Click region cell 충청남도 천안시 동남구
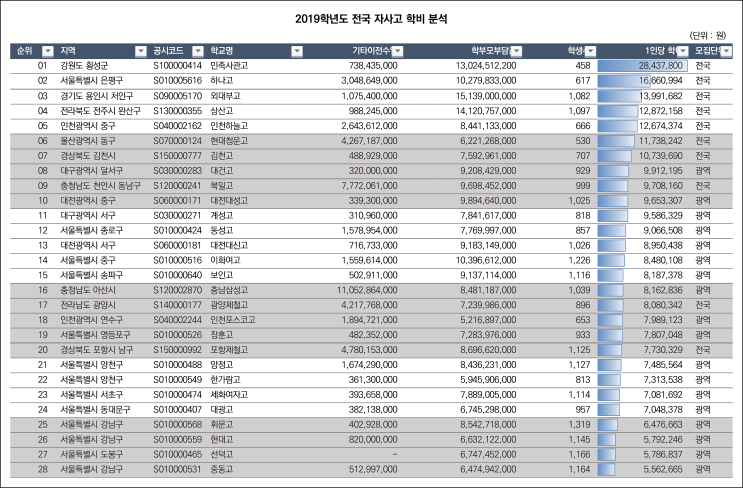743x488 pixels. 100,185
